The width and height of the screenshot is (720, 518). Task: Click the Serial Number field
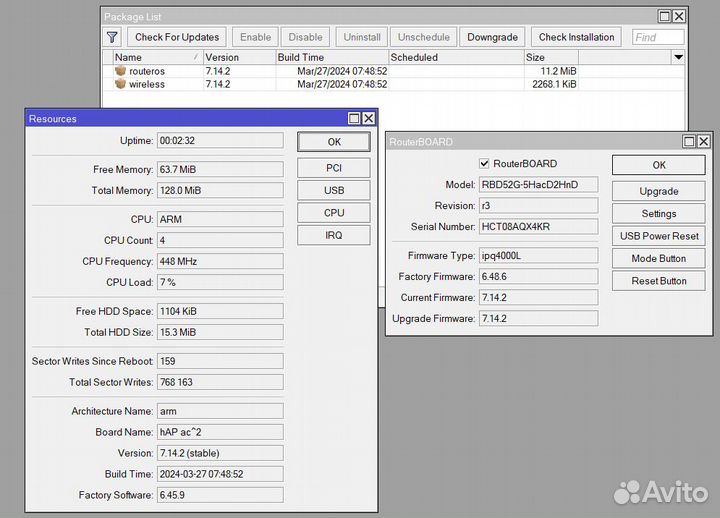(539, 226)
